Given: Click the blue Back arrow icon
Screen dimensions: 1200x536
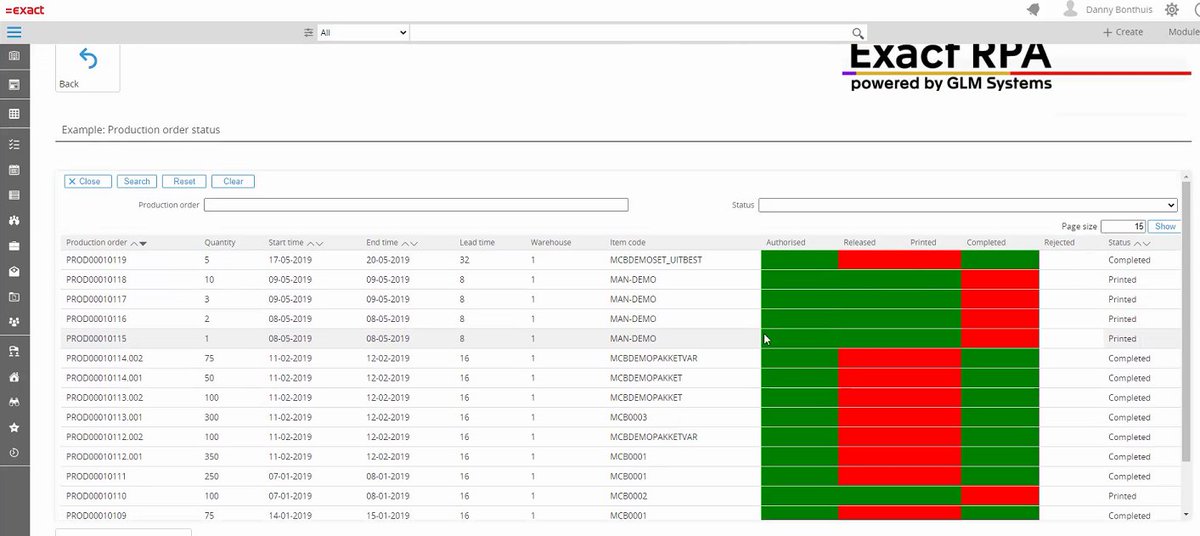Looking at the screenshot, I should click(x=88, y=59).
